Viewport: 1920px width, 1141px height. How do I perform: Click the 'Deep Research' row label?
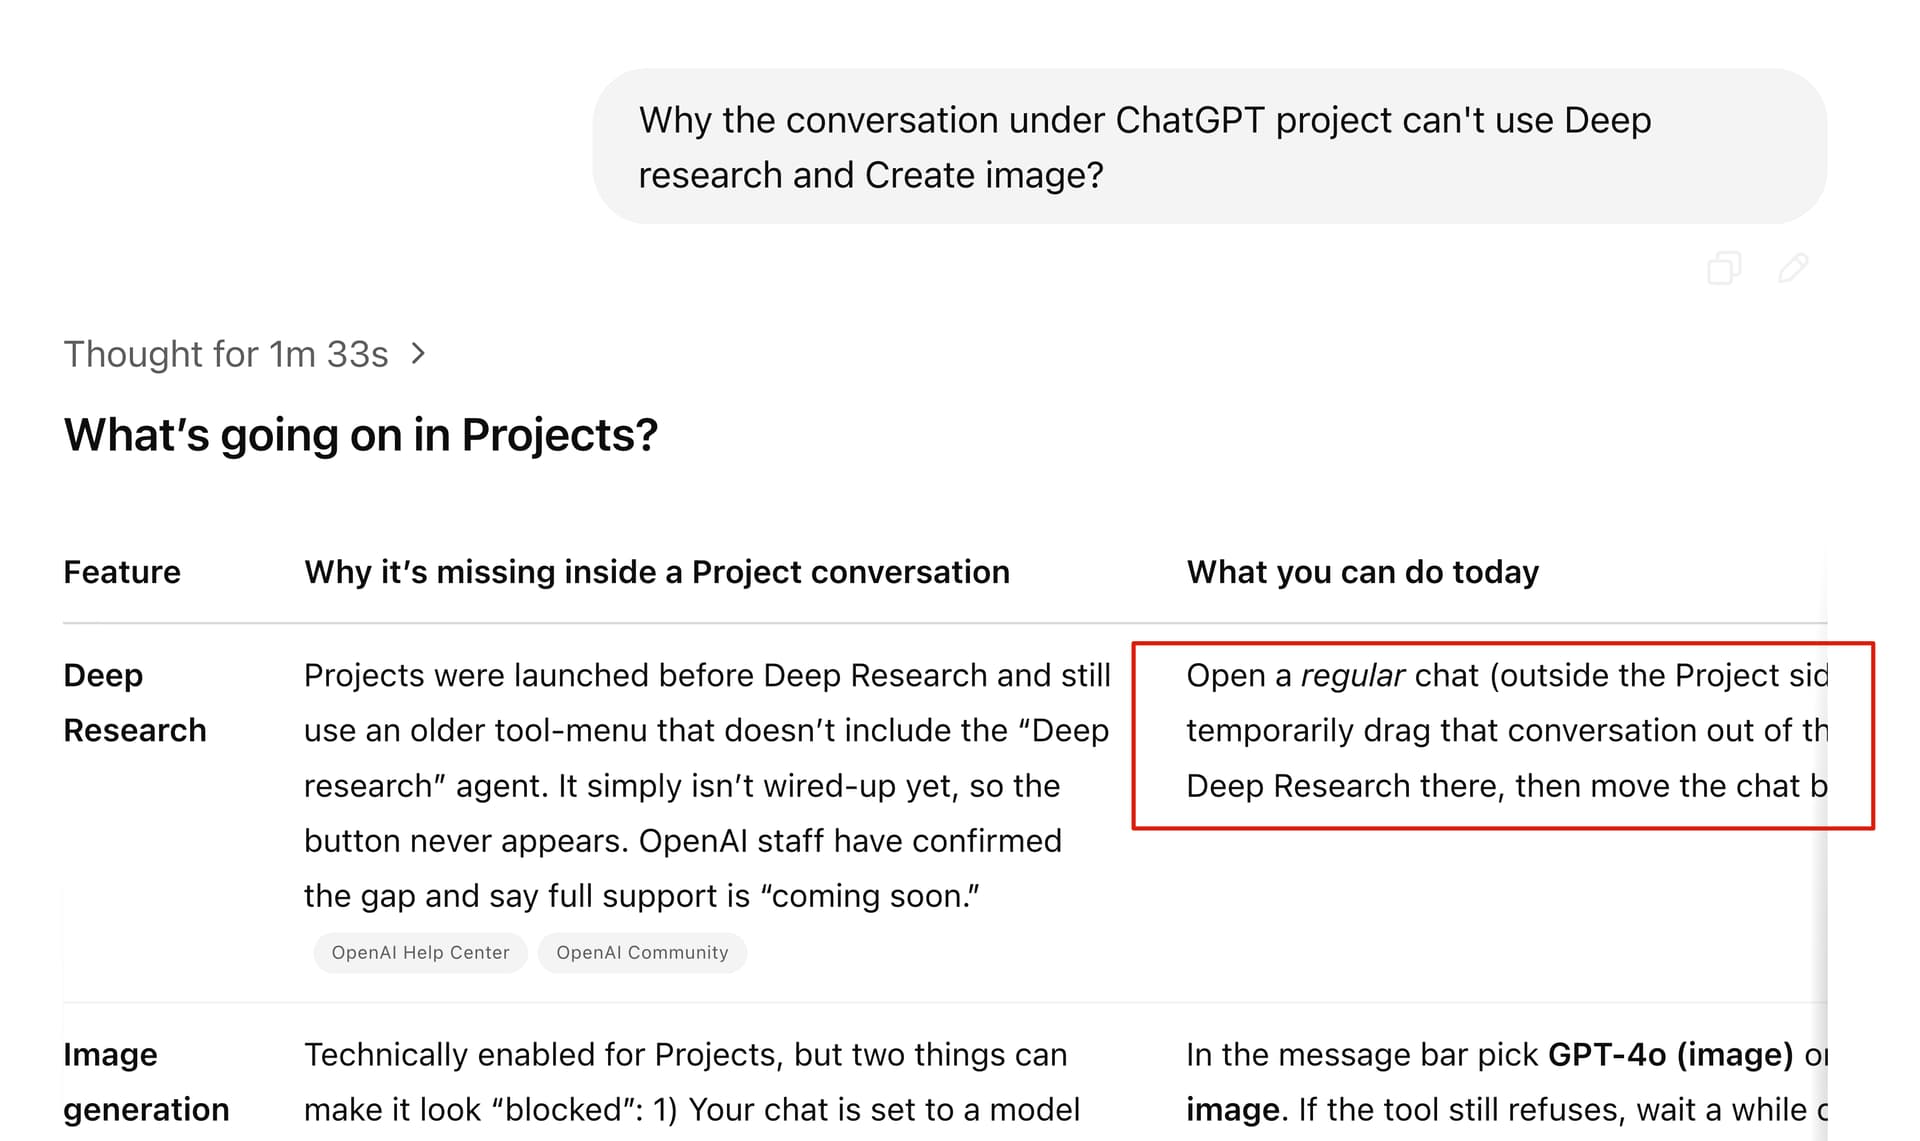[x=135, y=703]
